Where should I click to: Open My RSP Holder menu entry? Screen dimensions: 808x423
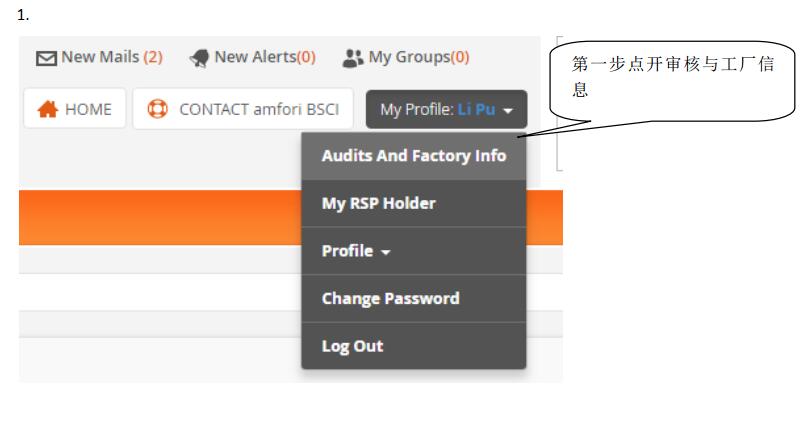point(414,204)
